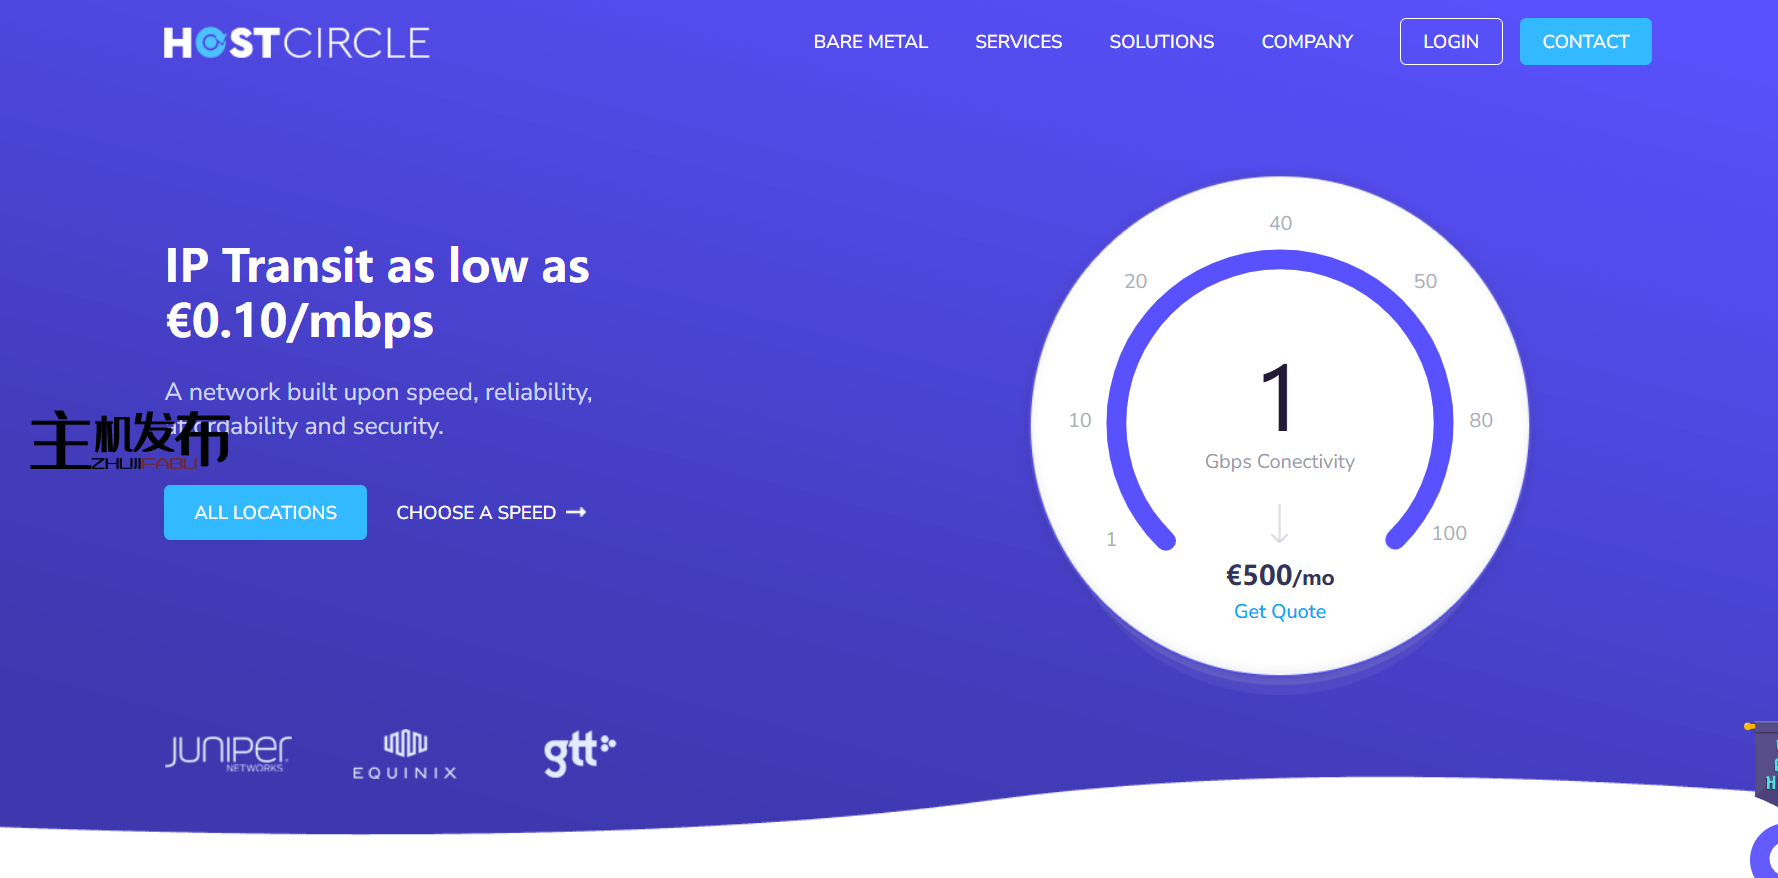Click the arrow beside Choose a Speed
This screenshot has width=1778, height=878.
point(576,512)
